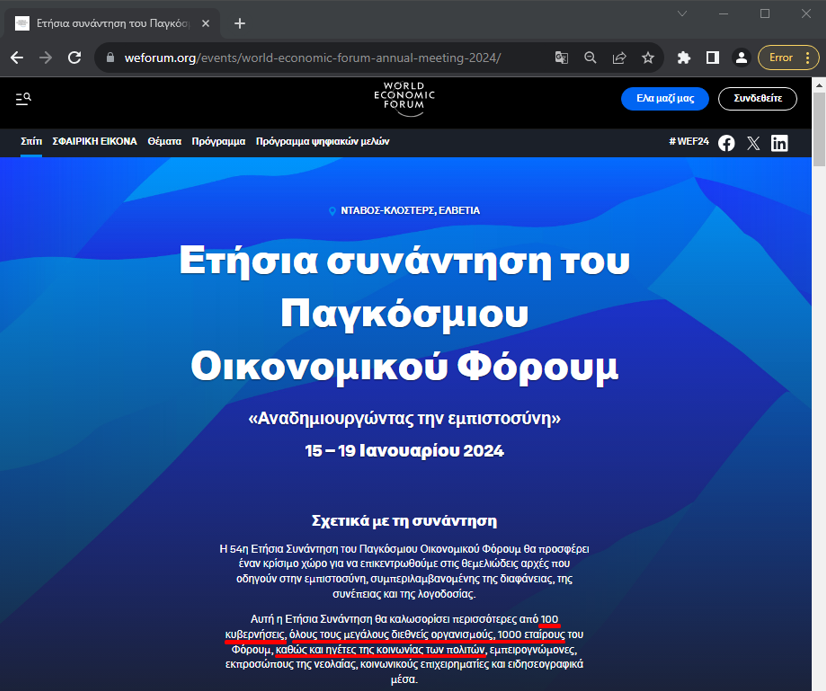Click the address bar URL
826x691 pixels.
(x=312, y=57)
